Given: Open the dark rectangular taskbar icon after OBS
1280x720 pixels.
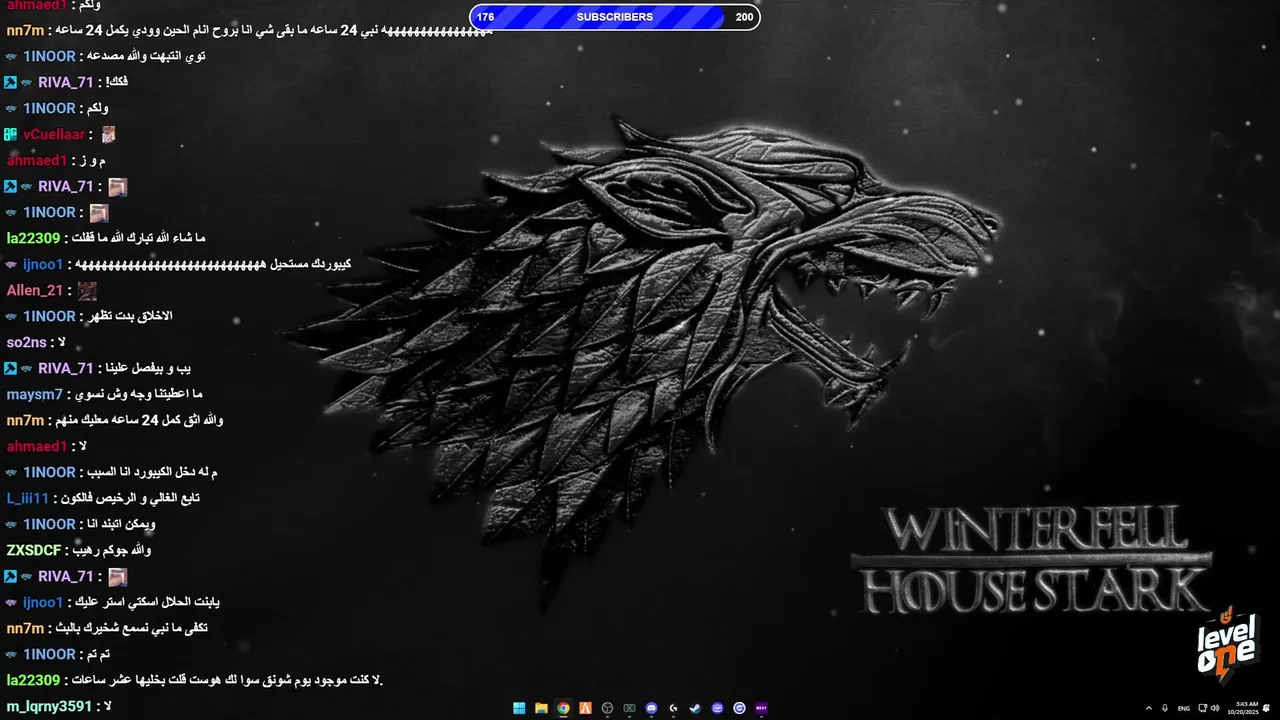Looking at the screenshot, I should coord(629,708).
